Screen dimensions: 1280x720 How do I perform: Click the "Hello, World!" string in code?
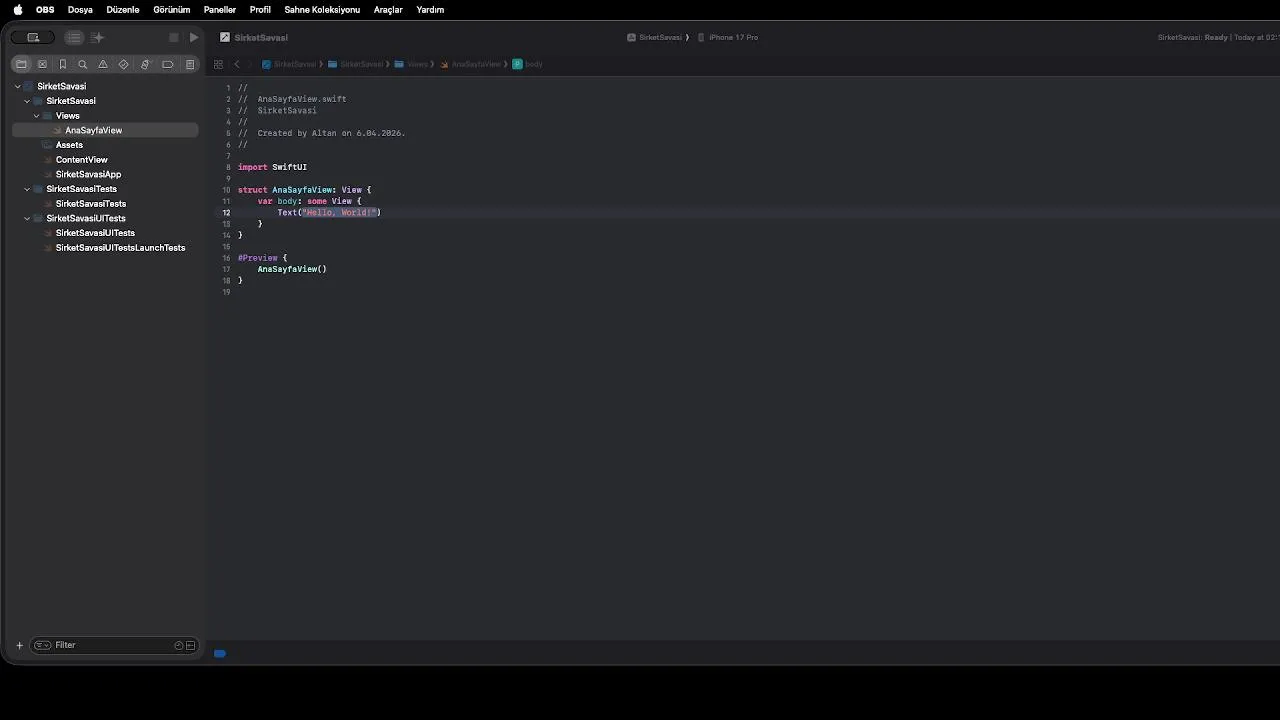click(339, 212)
